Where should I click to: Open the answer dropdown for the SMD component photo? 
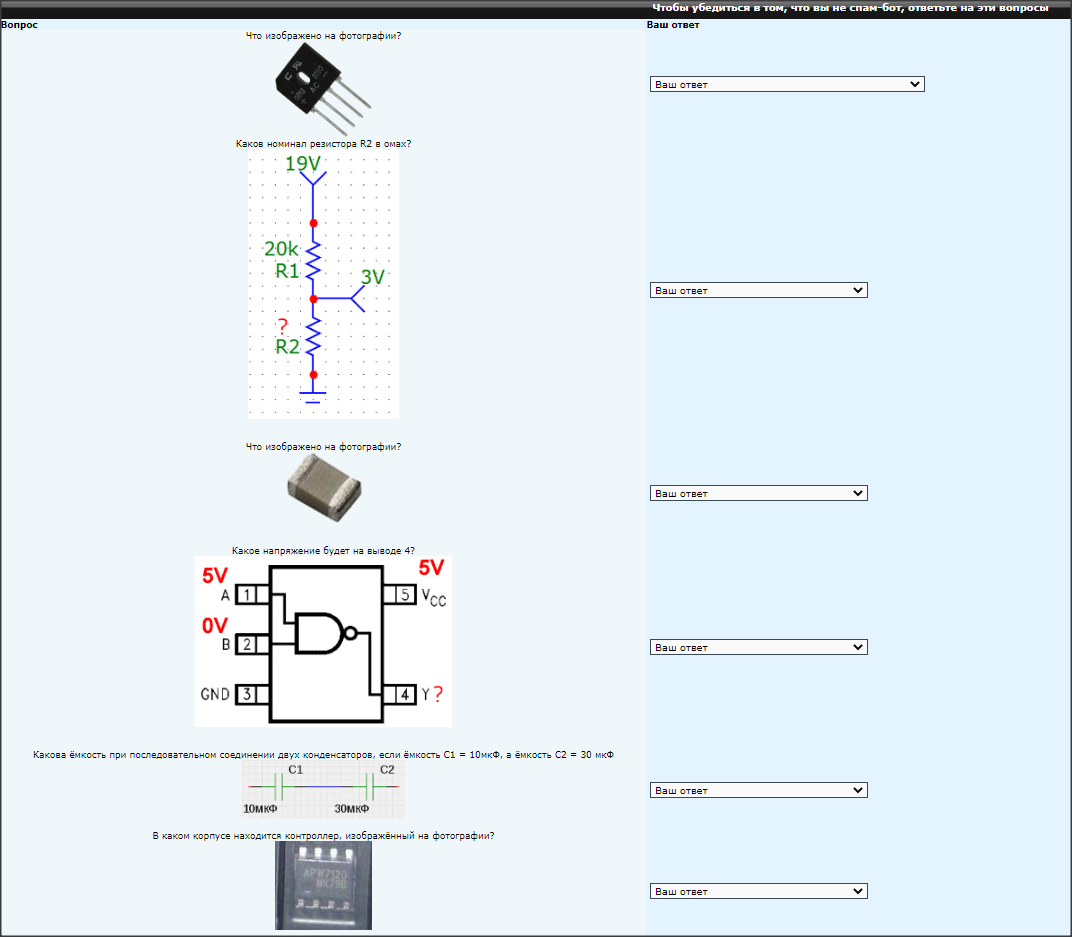(758, 493)
